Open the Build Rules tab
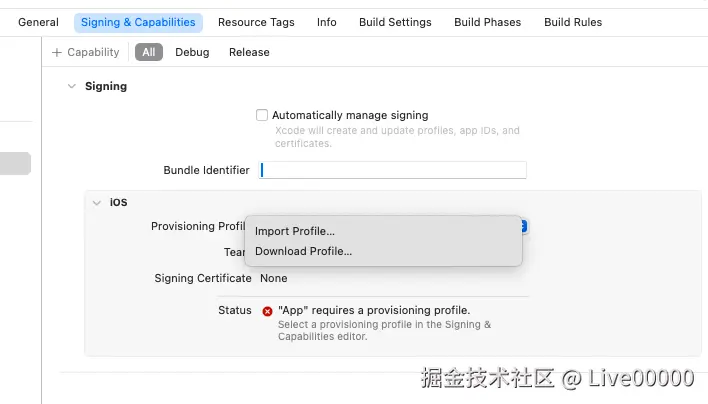 573,22
